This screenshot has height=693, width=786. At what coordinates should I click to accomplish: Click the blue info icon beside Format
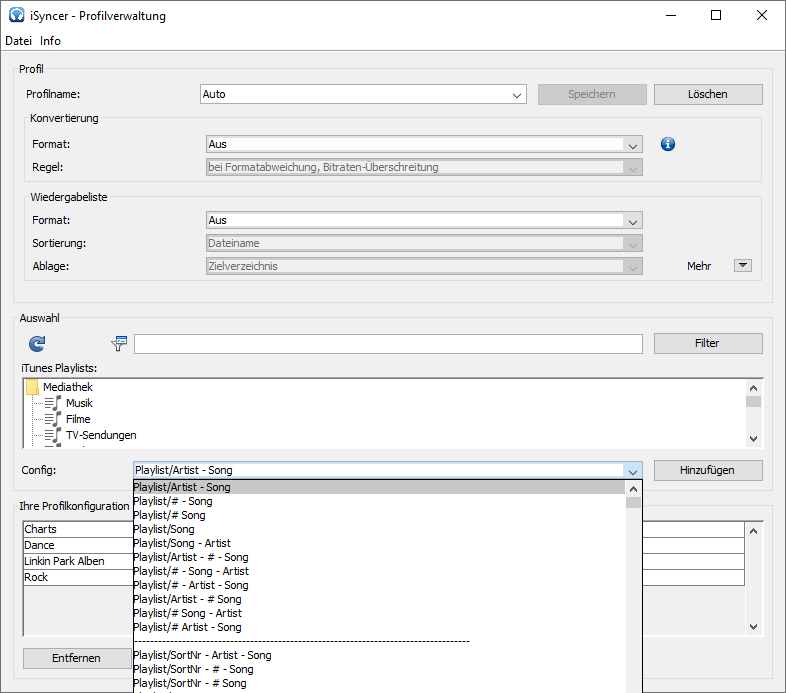point(668,144)
